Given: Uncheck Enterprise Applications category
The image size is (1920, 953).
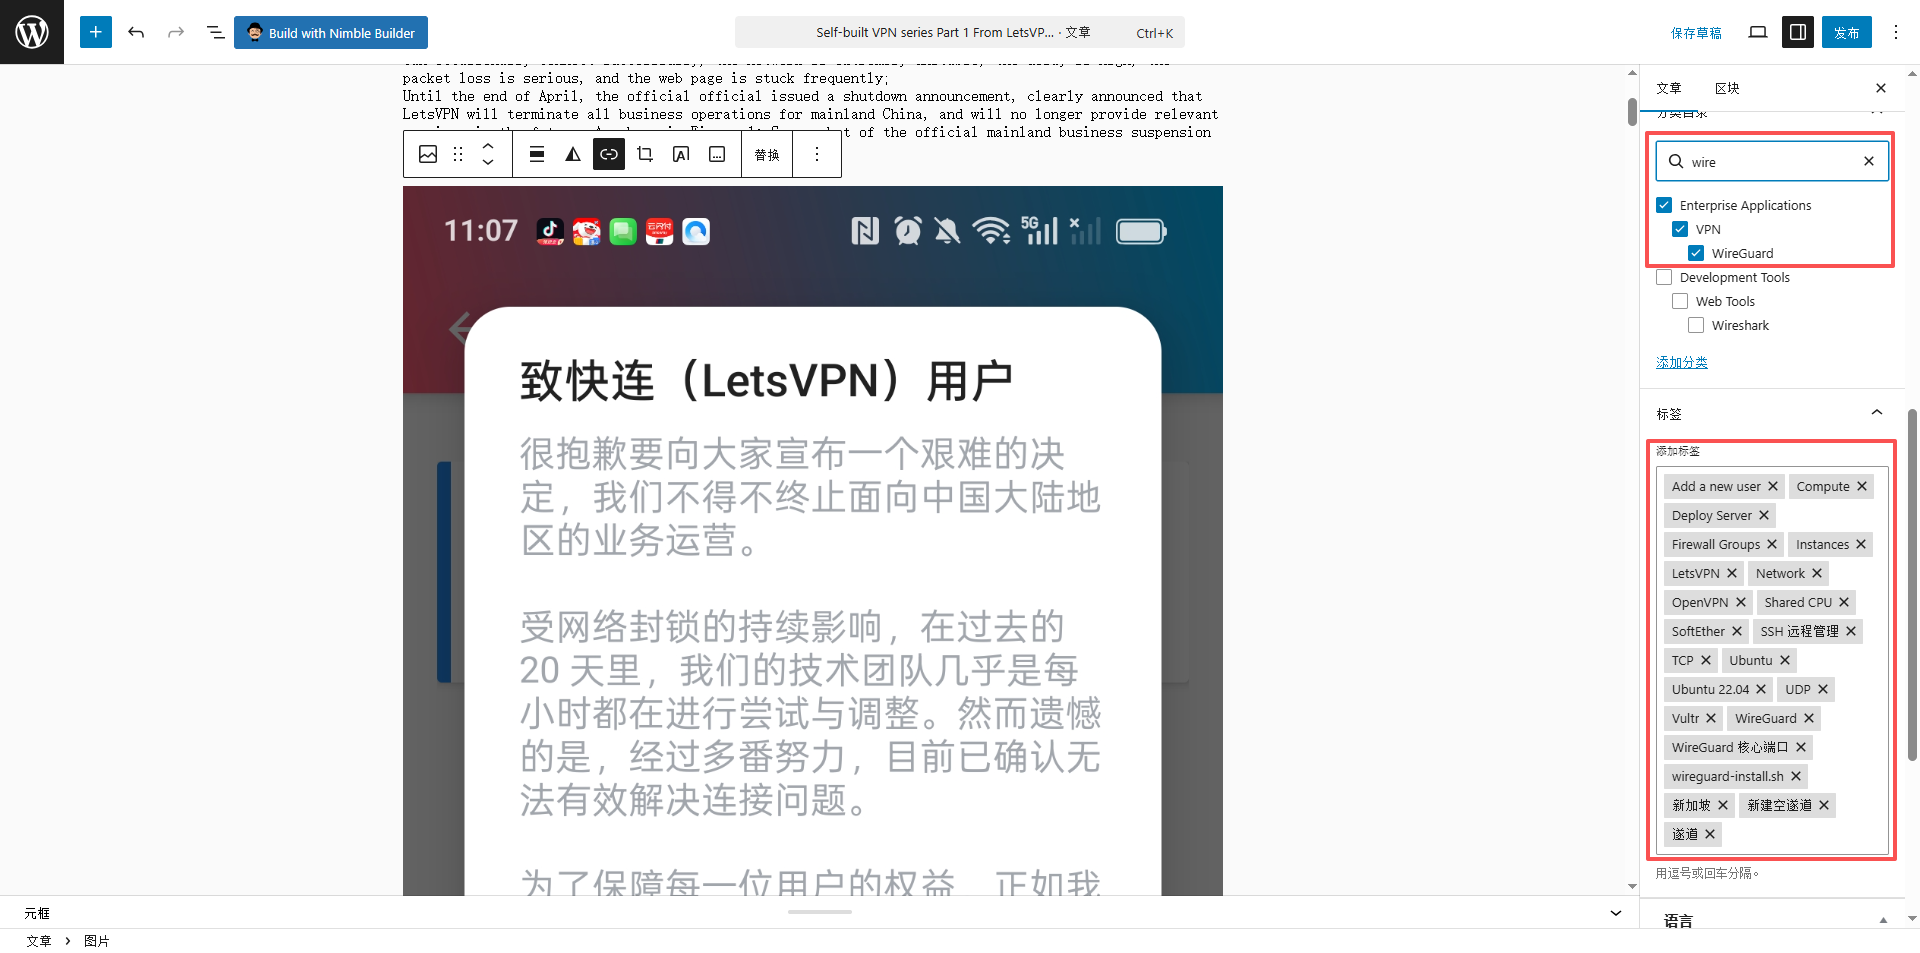Looking at the screenshot, I should [x=1664, y=205].
